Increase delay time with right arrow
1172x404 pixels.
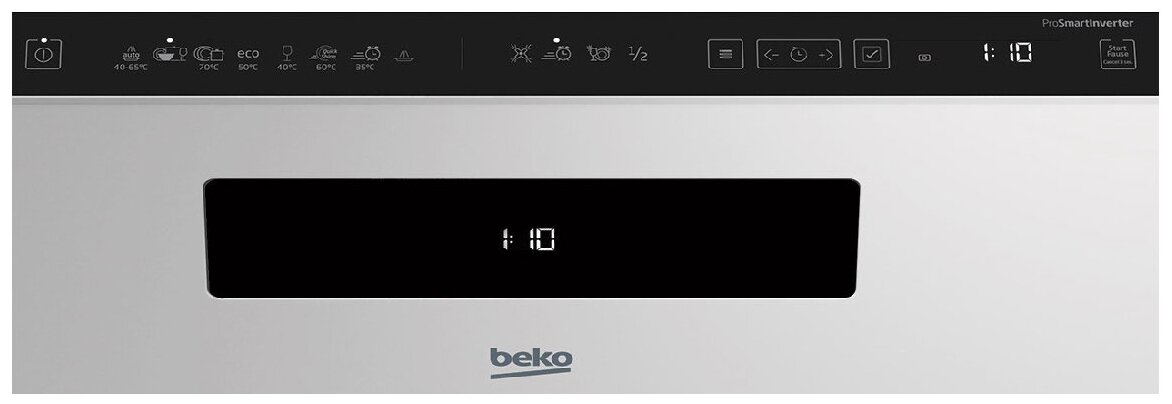[x=825, y=55]
